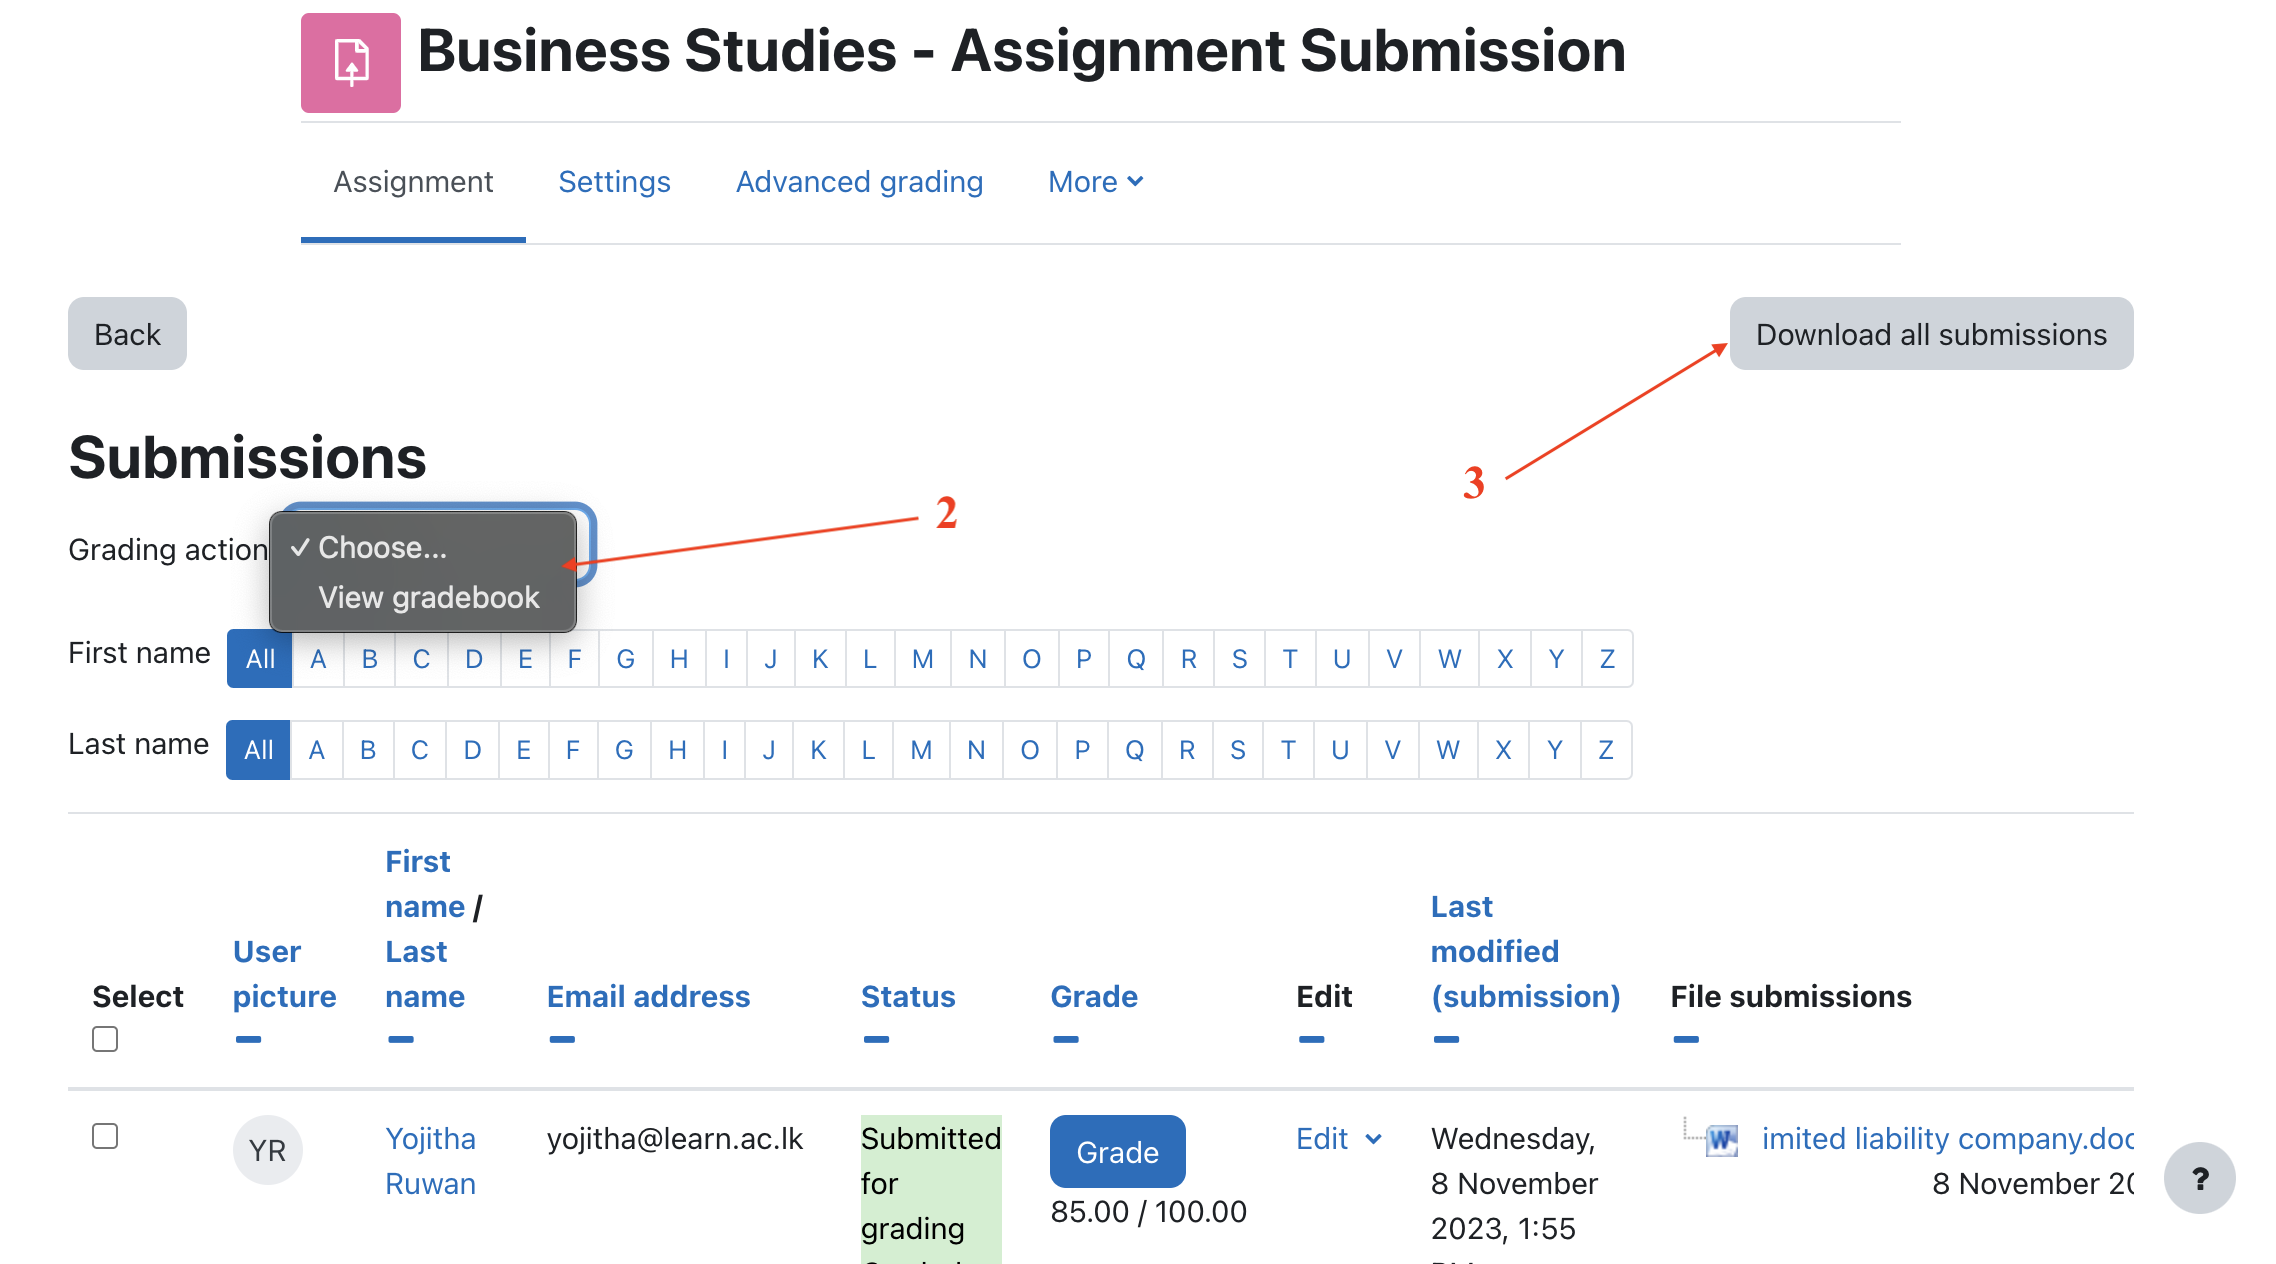Click Download all submissions button

(1930, 334)
